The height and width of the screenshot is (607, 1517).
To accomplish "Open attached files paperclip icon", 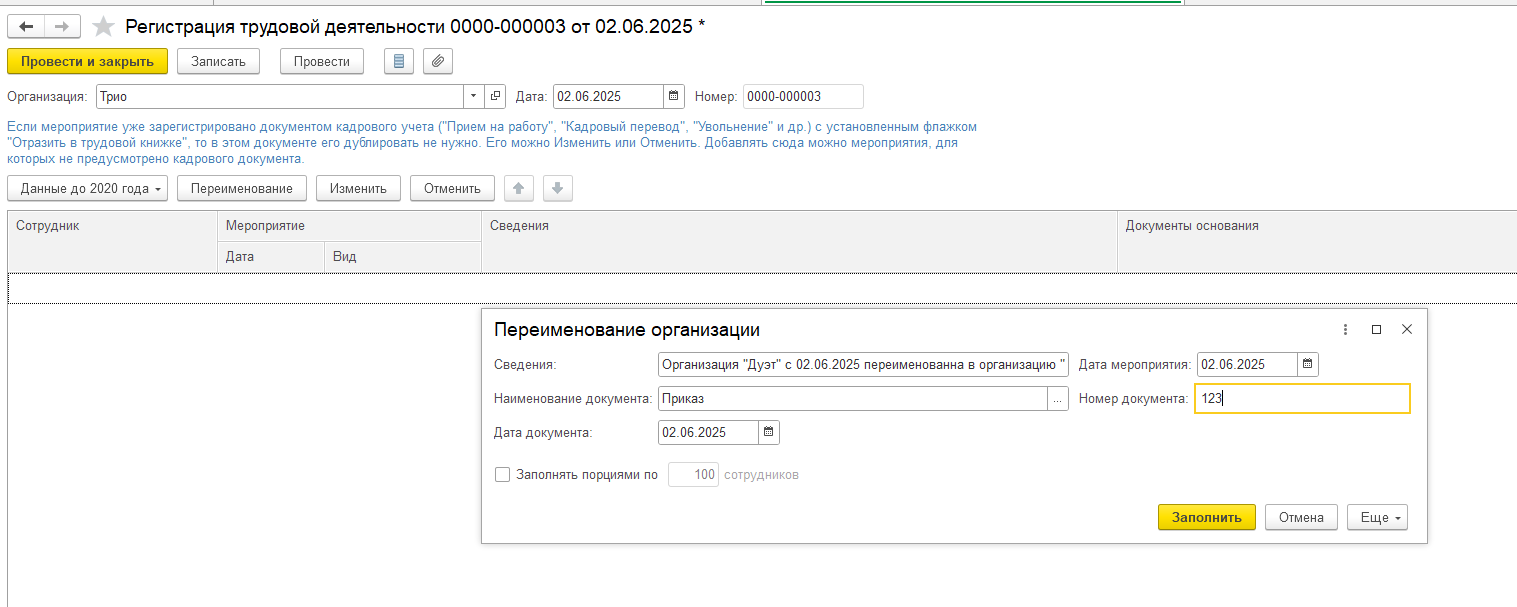I will pos(437,61).
